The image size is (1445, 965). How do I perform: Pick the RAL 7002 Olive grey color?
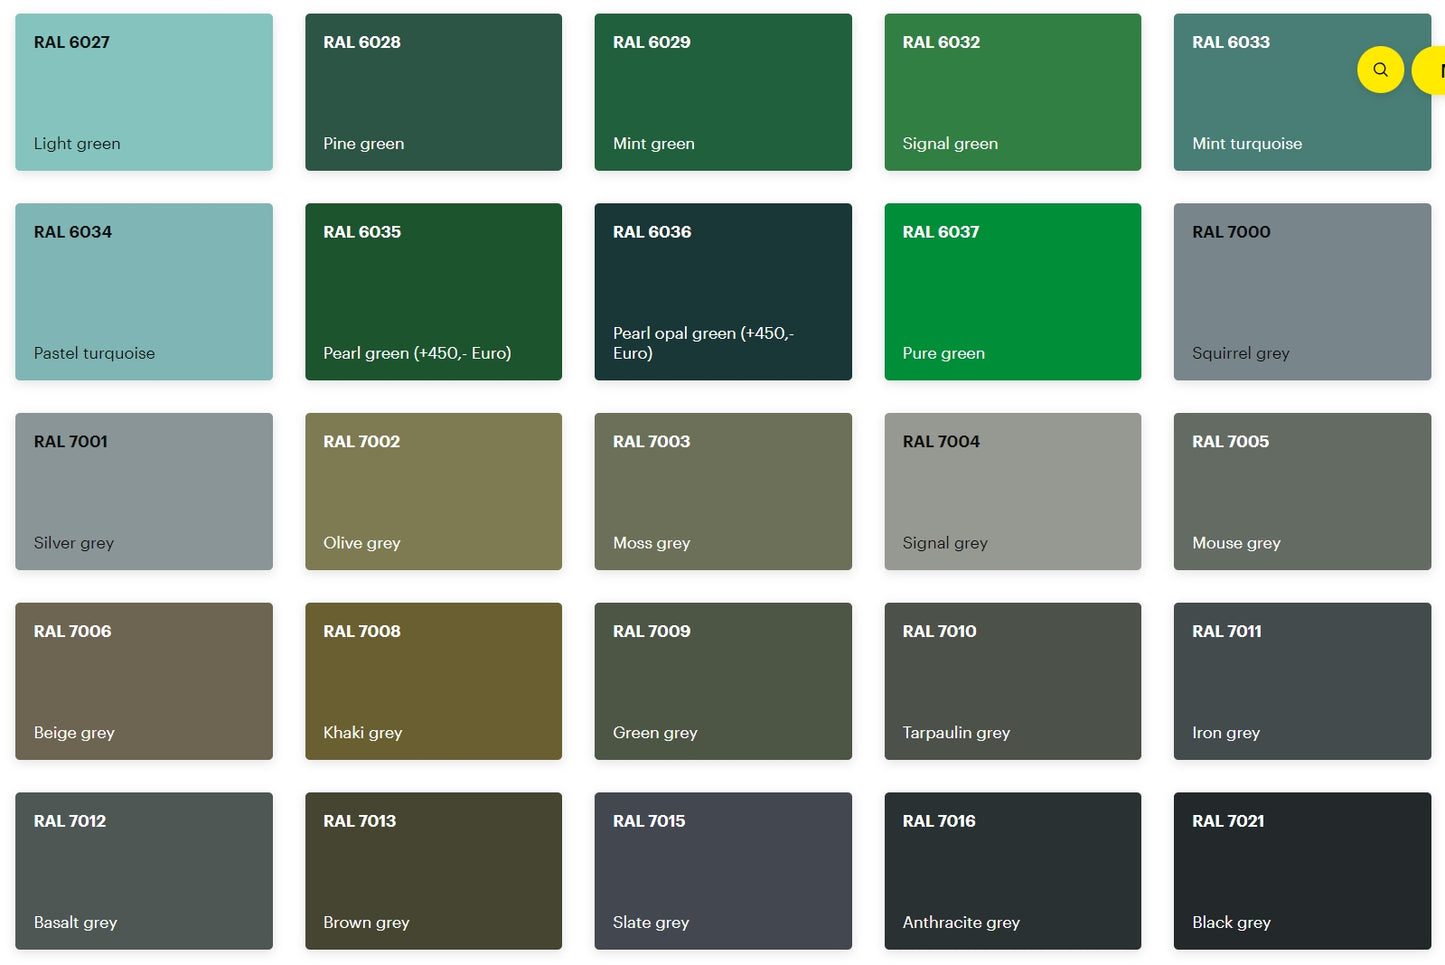point(433,492)
